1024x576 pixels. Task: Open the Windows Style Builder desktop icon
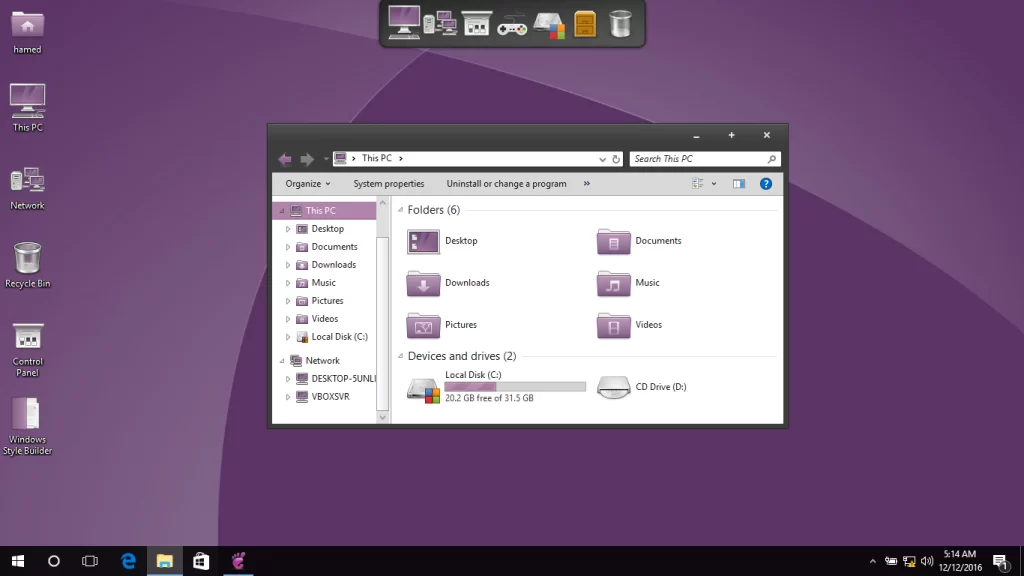pyautogui.click(x=27, y=426)
